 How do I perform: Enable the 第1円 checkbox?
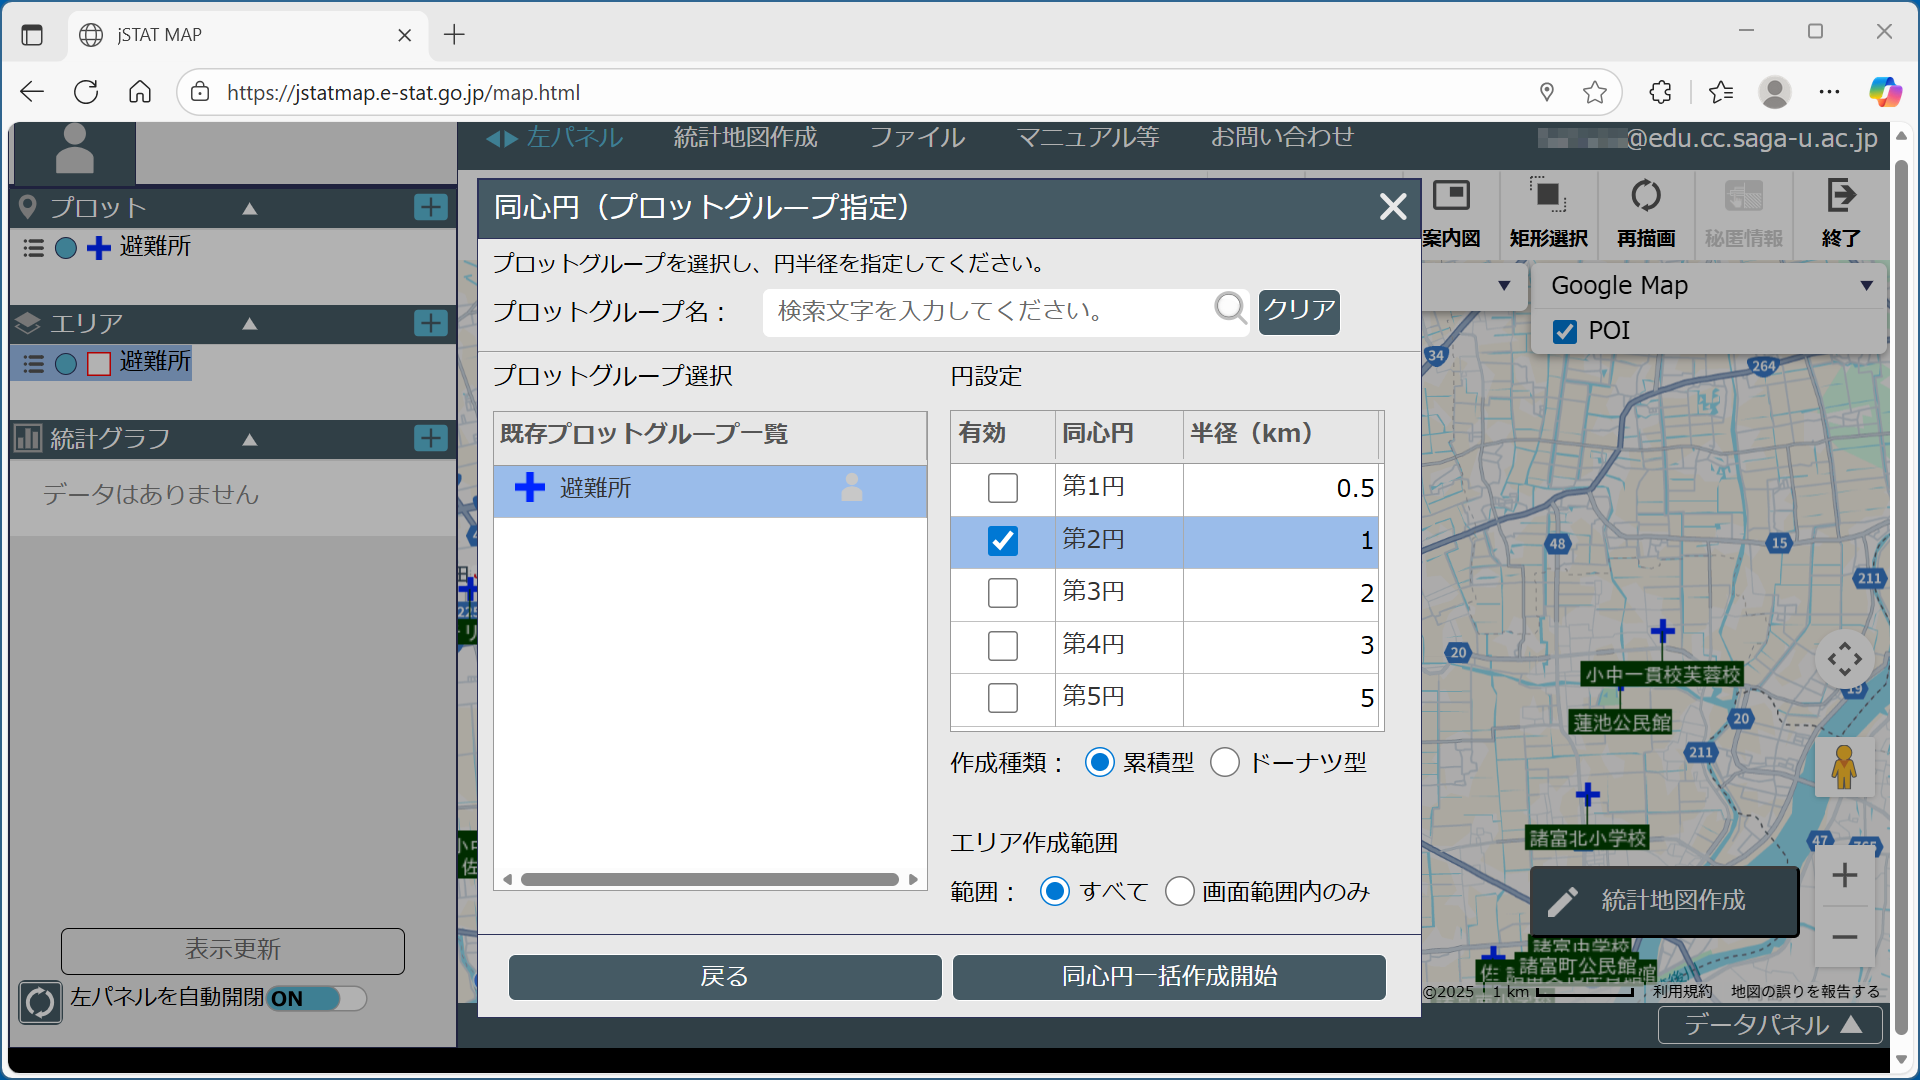tap(1002, 488)
